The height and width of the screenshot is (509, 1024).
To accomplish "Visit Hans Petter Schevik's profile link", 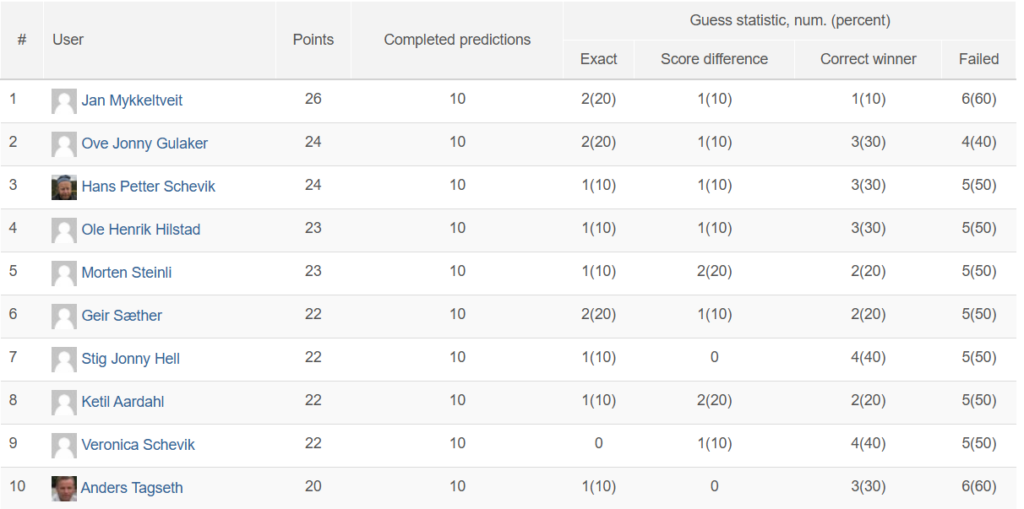I will [x=148, y=187].
